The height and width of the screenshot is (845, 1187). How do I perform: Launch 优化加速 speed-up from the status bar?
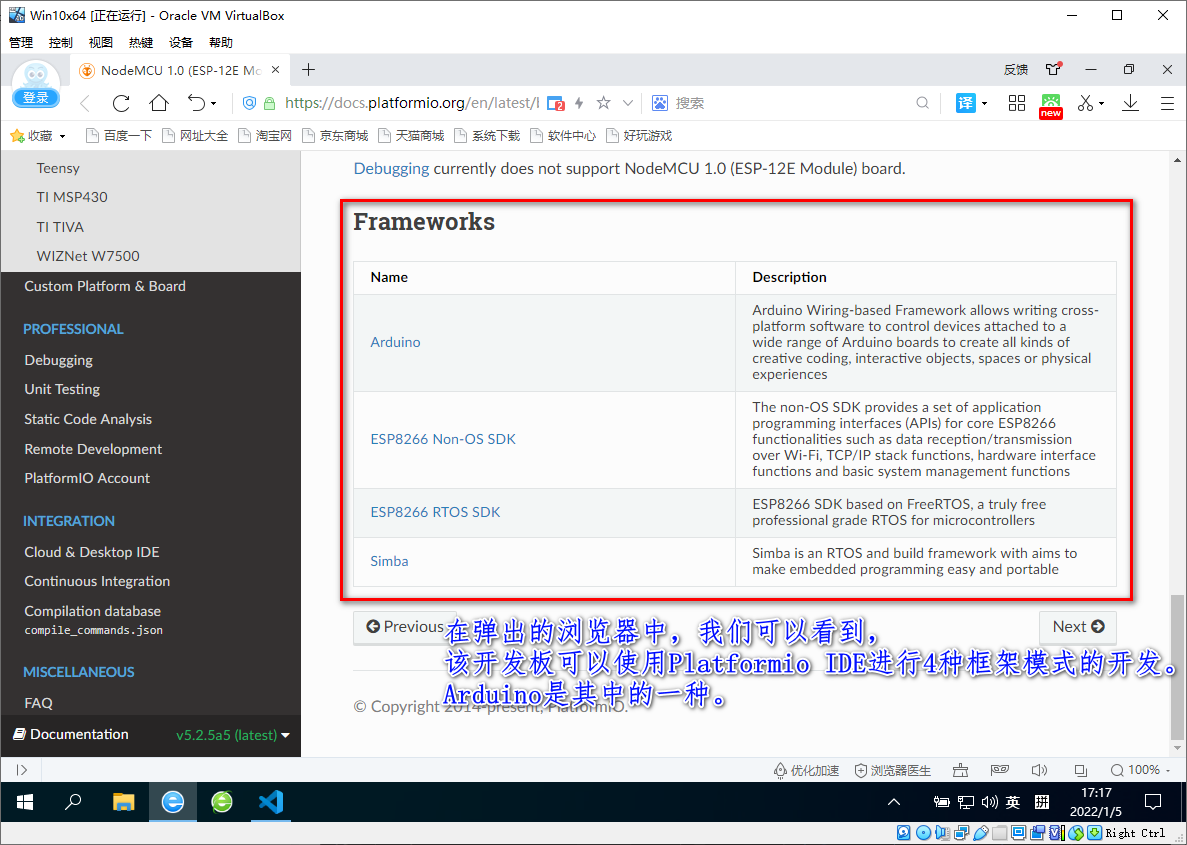point(806,771)
